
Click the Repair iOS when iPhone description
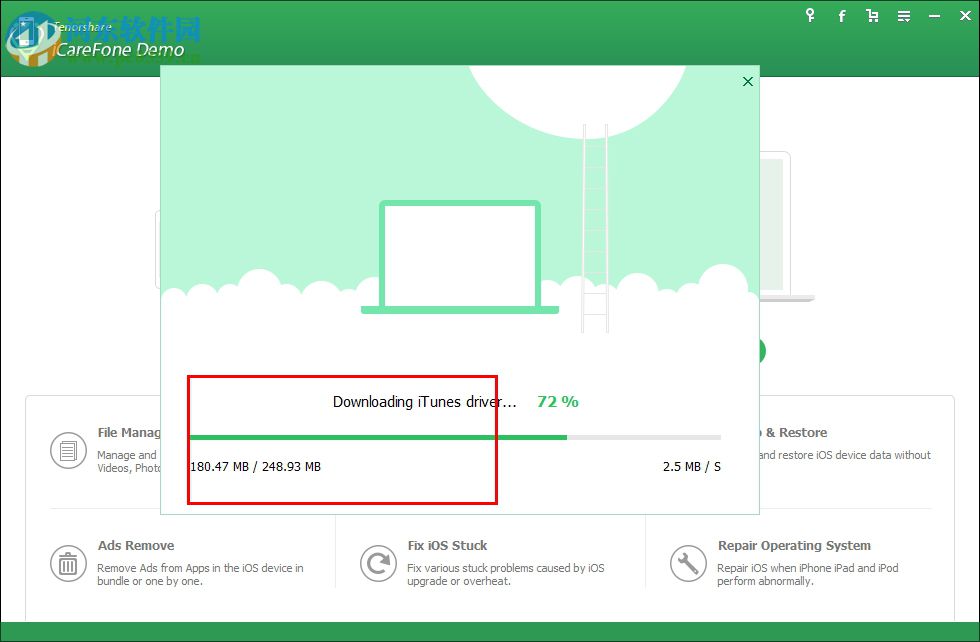[808, 574]
